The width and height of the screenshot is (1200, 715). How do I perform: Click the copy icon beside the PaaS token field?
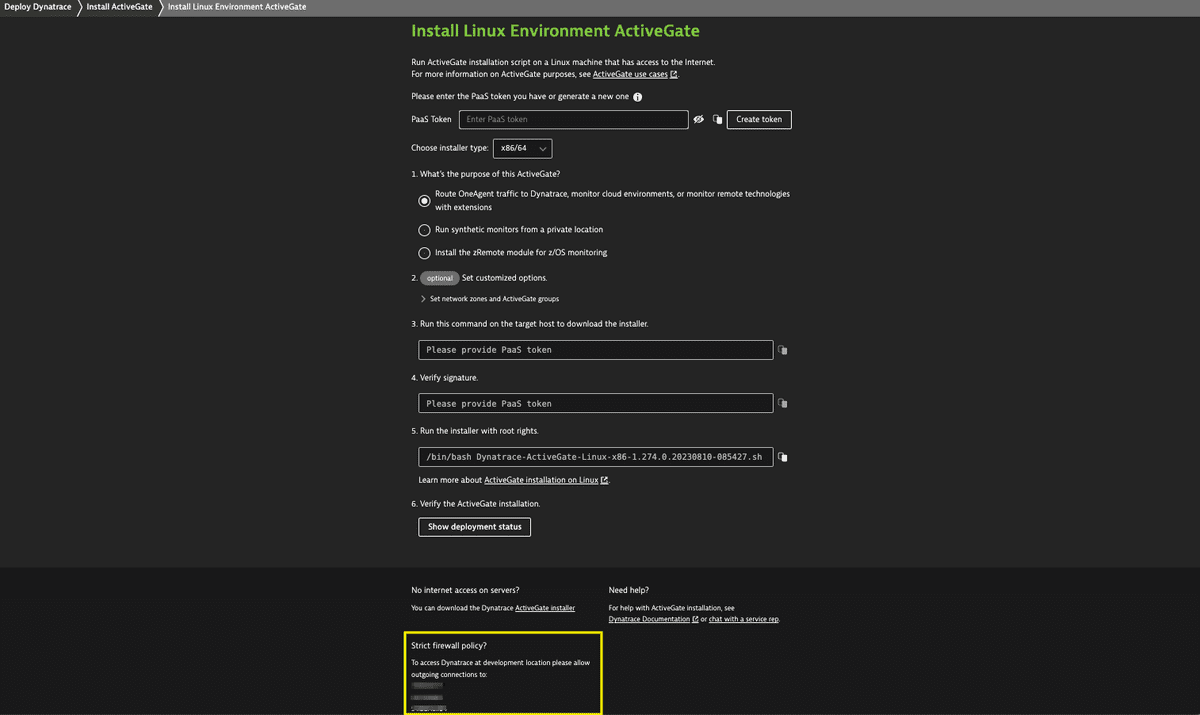tap(717, 119)
